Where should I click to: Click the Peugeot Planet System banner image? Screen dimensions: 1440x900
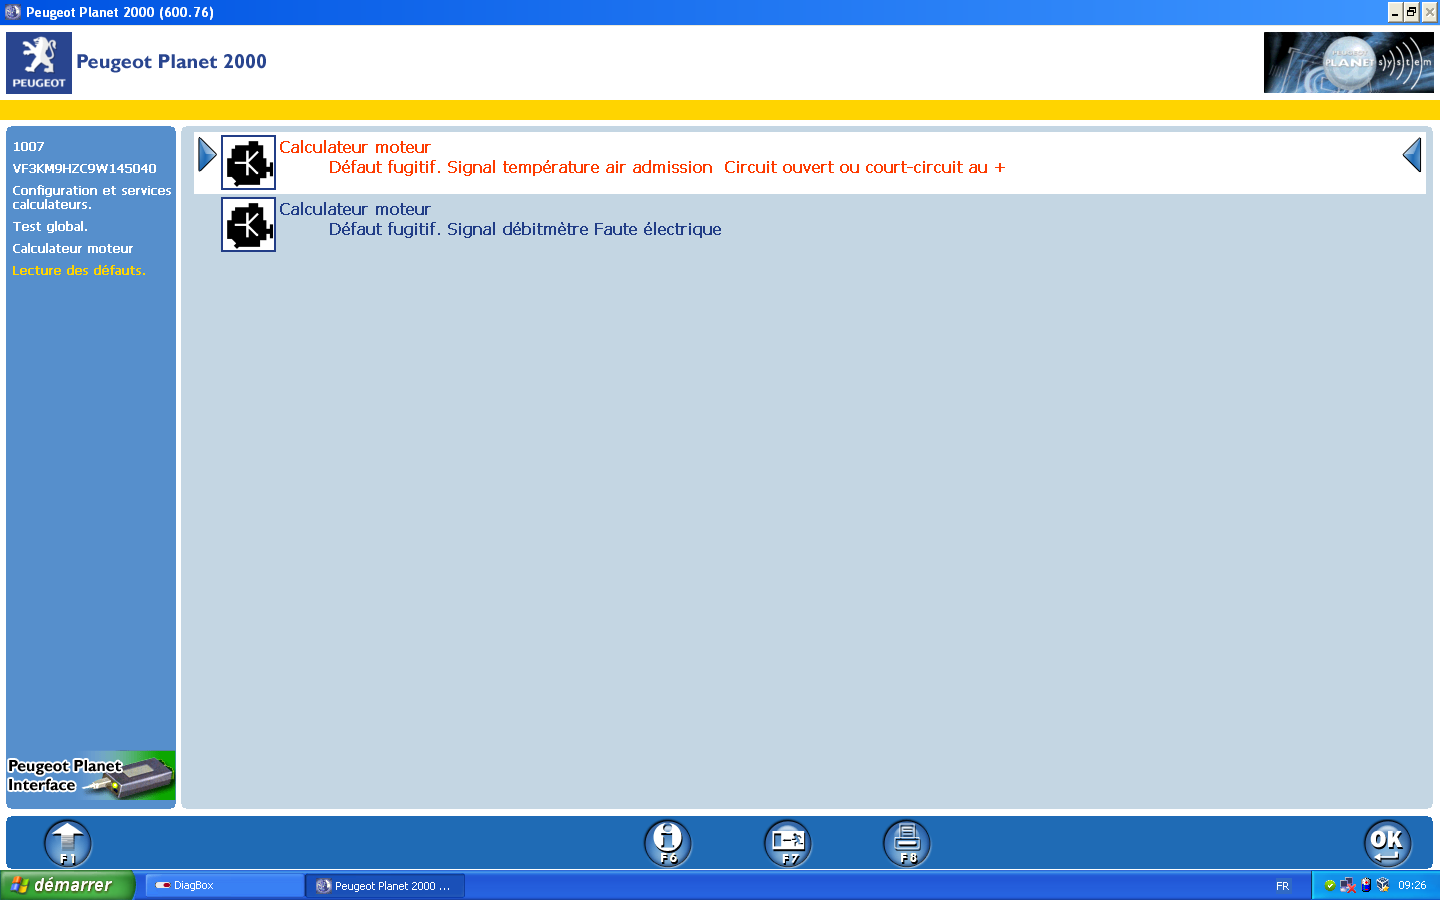pyautogui.click(x=1348, y=62)
